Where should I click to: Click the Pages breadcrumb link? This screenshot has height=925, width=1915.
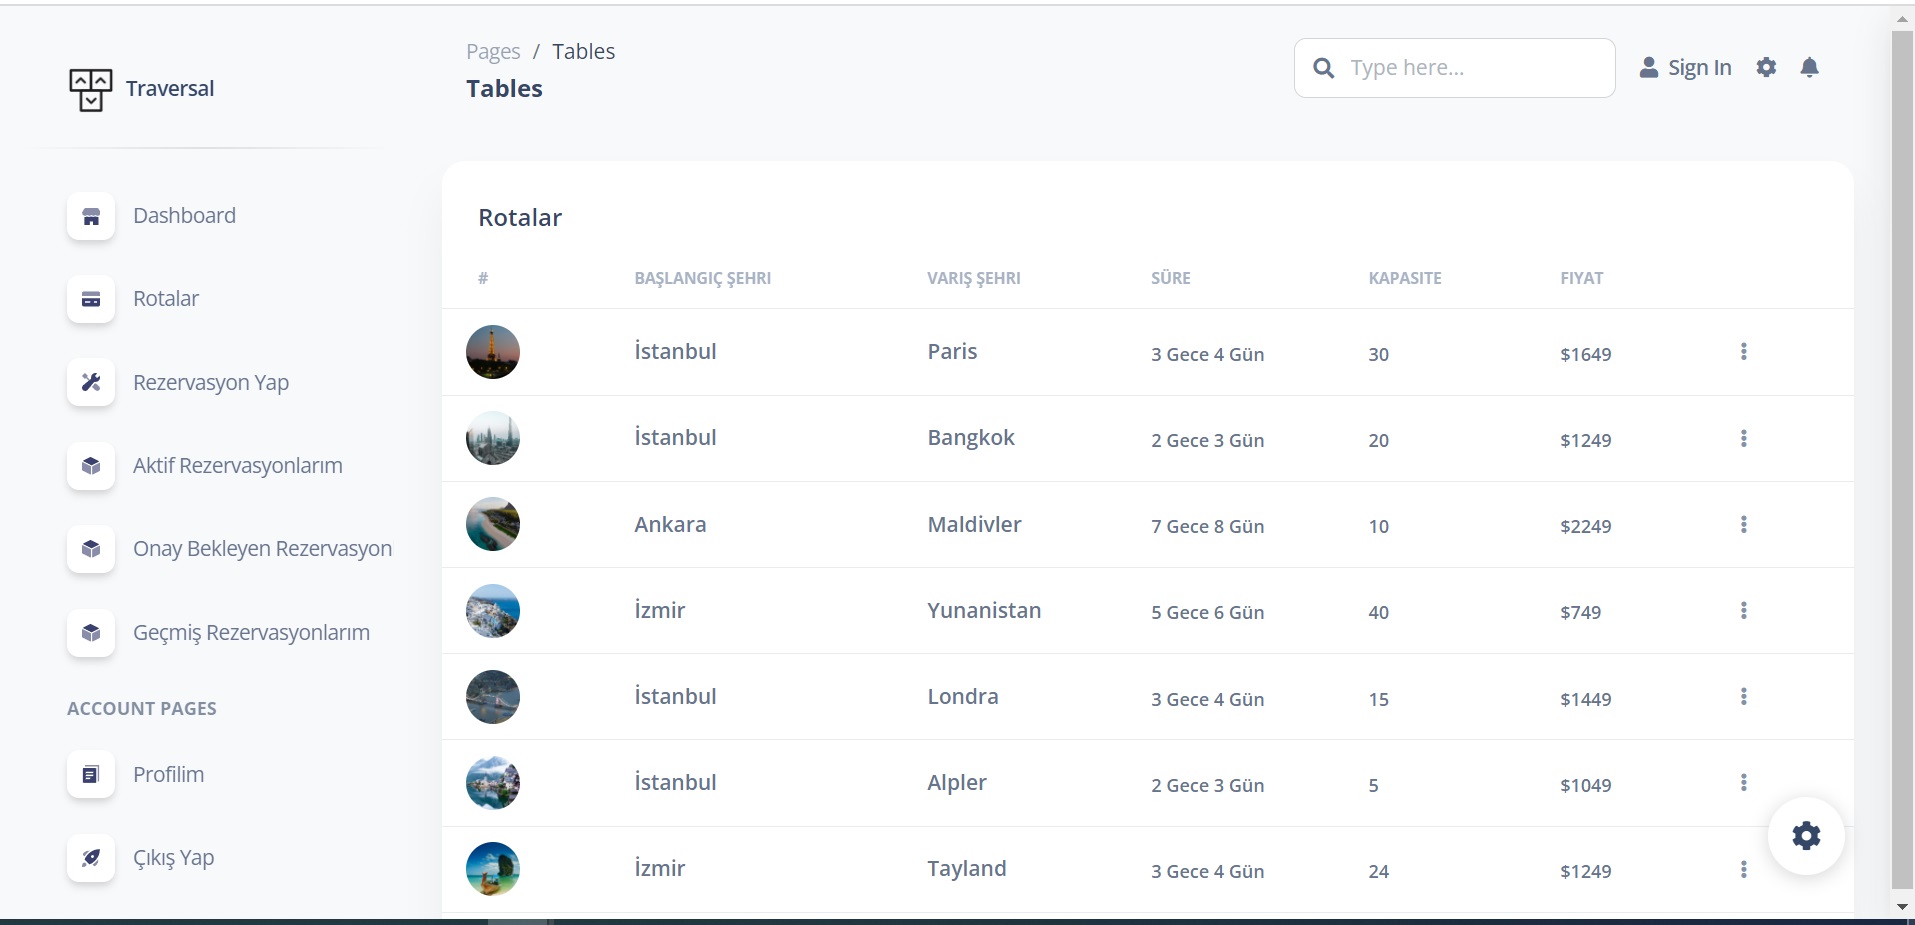(x=493, y=52)
